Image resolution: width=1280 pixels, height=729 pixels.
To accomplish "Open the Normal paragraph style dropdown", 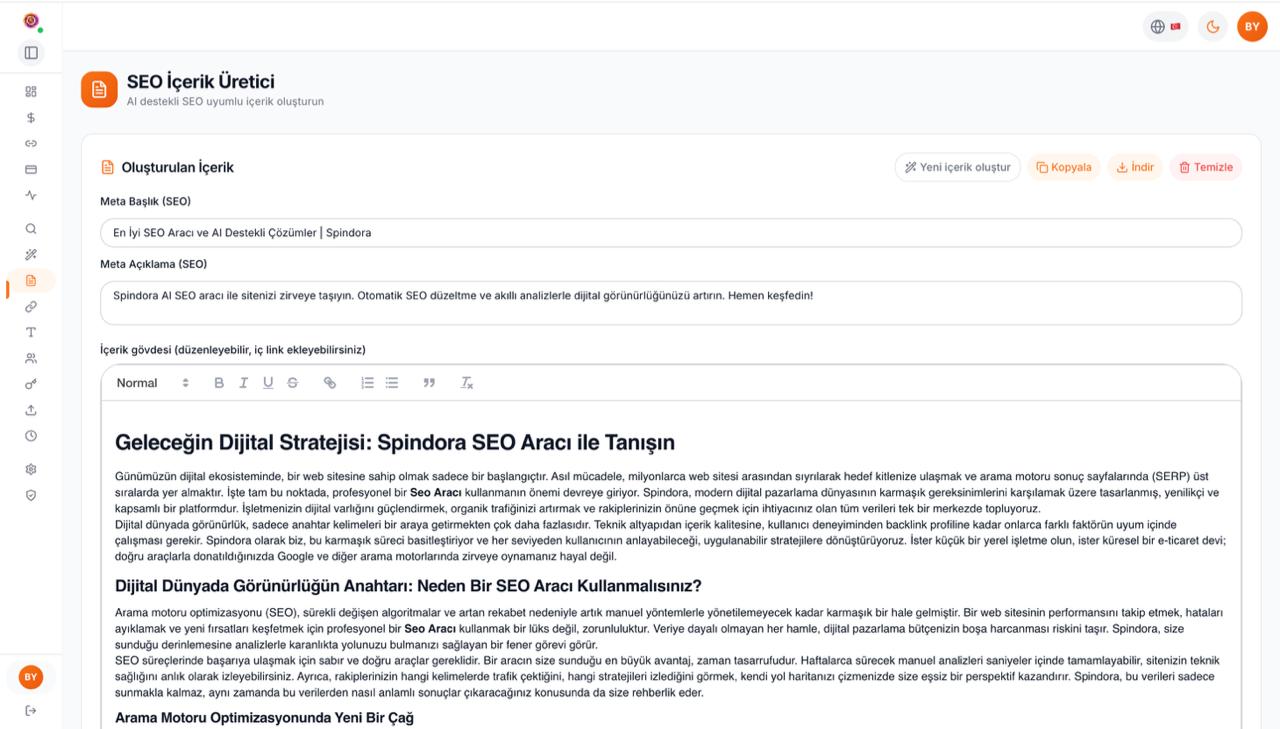I will 152,383.
